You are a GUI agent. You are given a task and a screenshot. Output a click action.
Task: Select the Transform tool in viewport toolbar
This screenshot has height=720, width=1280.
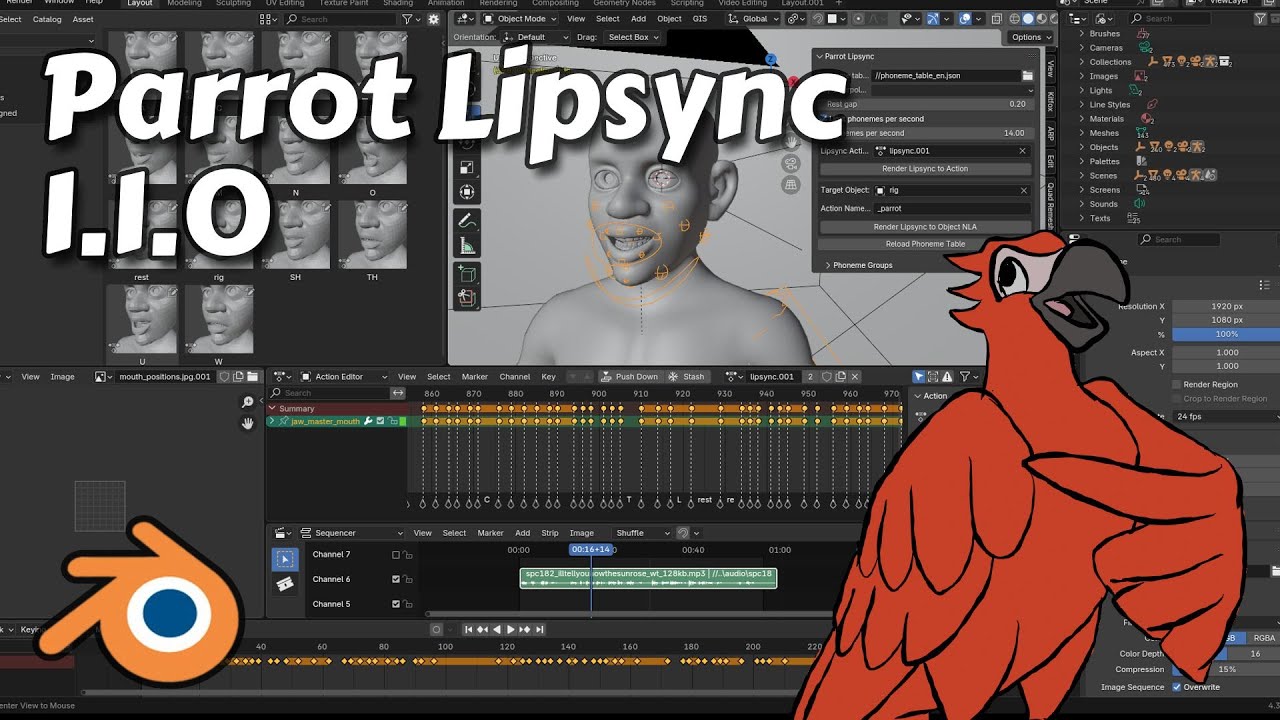coord(466,191)
